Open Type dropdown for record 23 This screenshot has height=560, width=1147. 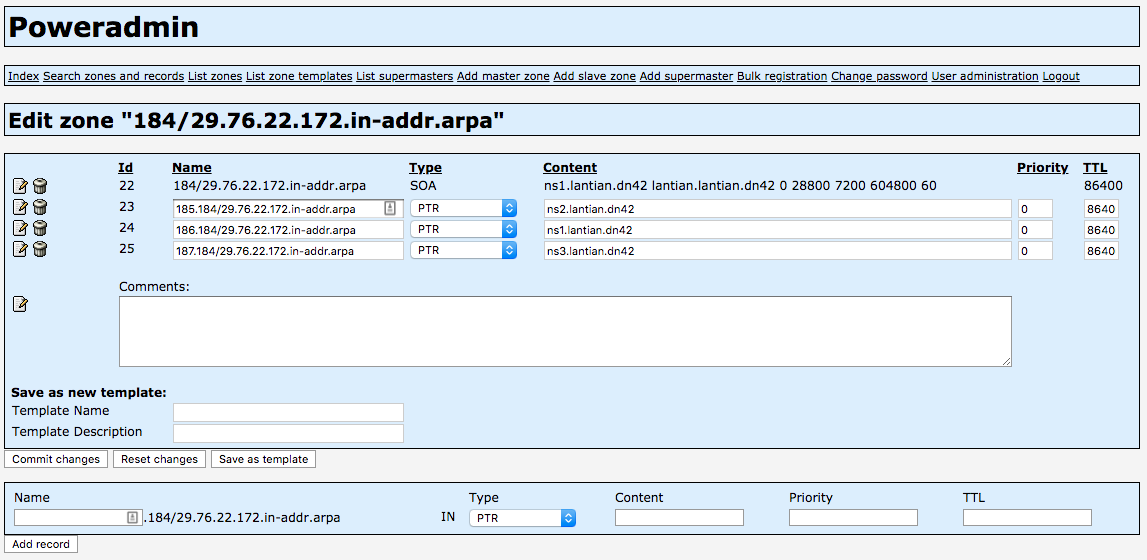pyautogui.click(x=464, y=208)
